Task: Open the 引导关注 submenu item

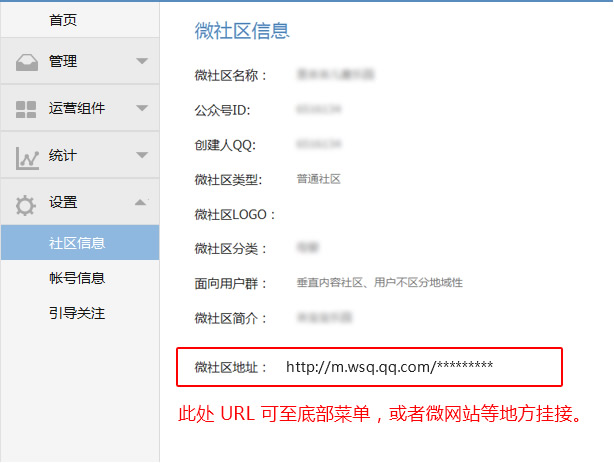Action: (x=77, y=314)
